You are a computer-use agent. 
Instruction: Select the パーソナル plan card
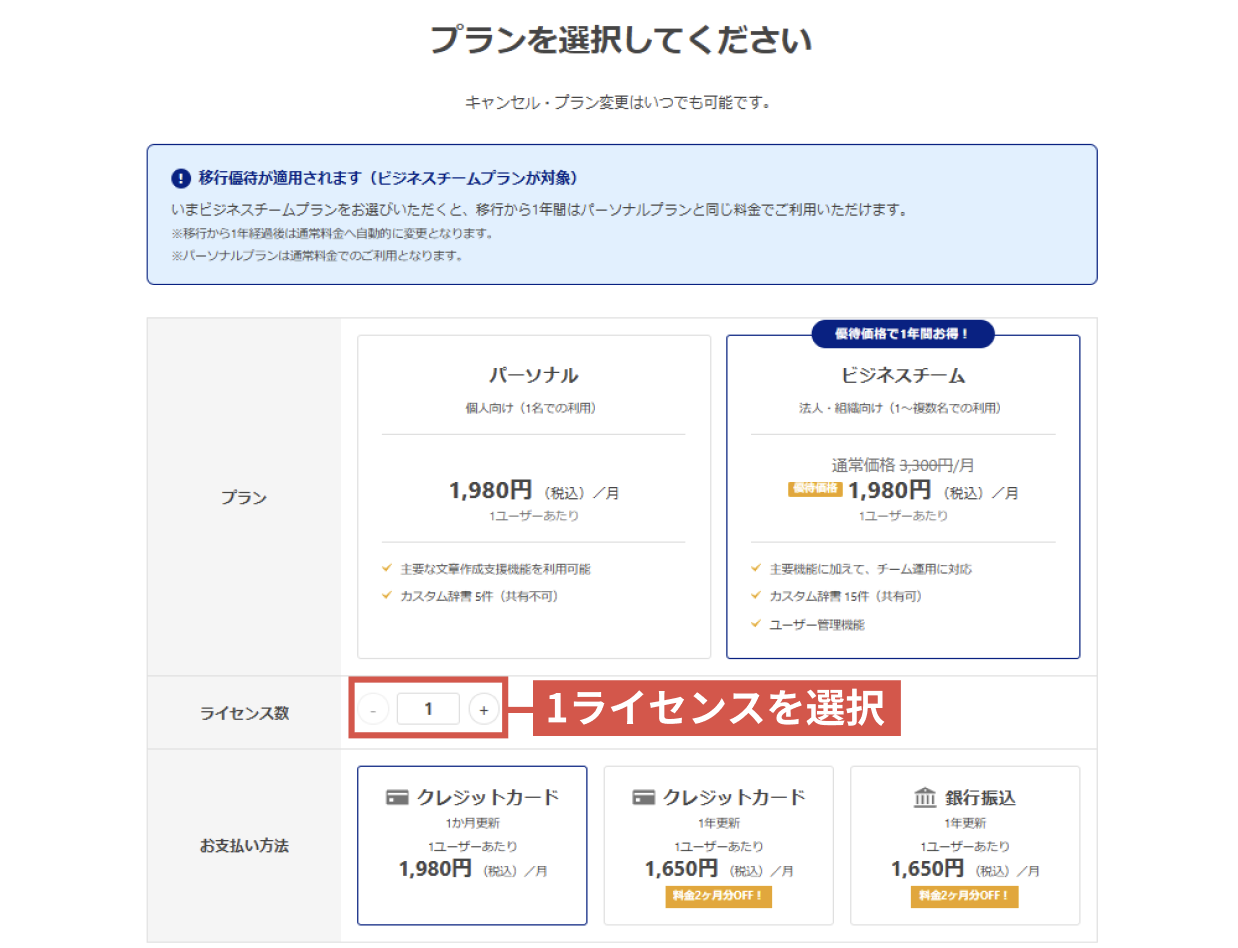tap(534, 496)
